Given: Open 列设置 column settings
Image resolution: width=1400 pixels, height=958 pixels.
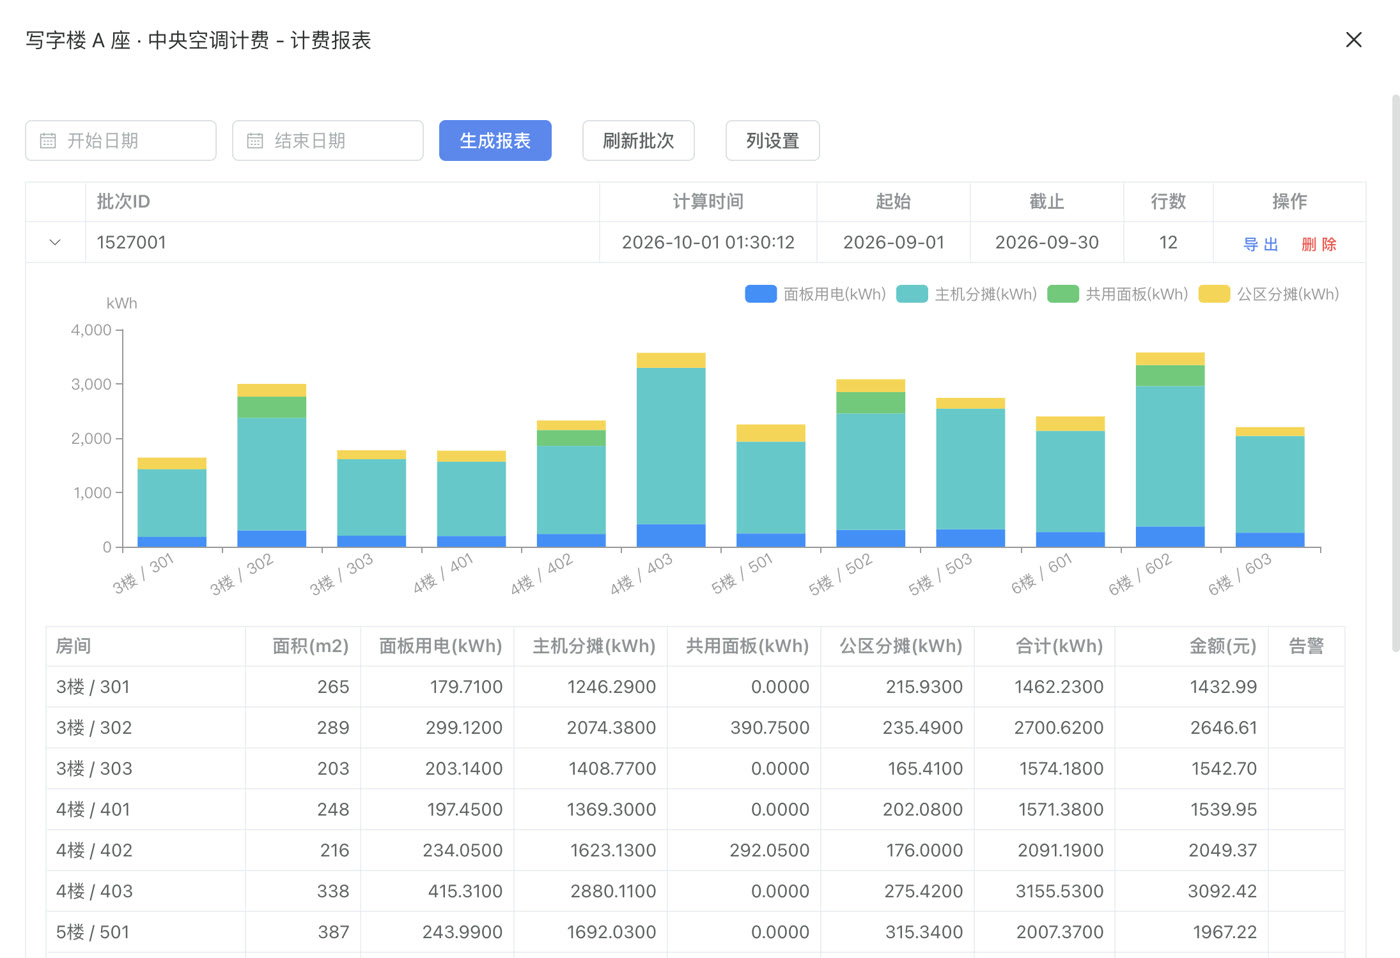Looking at the screenshot, I should point(772,141).
